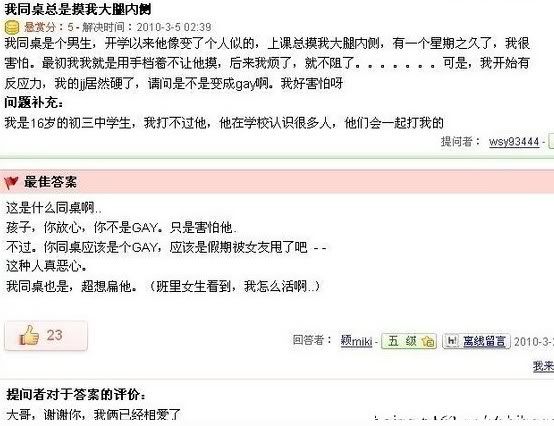The height and width of the screenshot is (426, 554).
Task: Click the answer date 2010-3 text
Action: pos(534,342)
